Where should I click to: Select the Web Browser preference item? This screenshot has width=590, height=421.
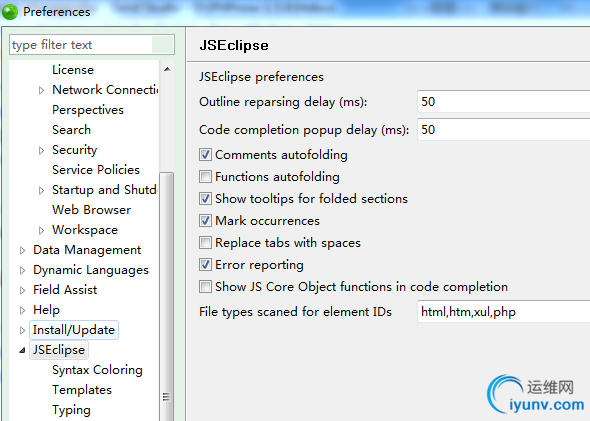tap(91, 210)
